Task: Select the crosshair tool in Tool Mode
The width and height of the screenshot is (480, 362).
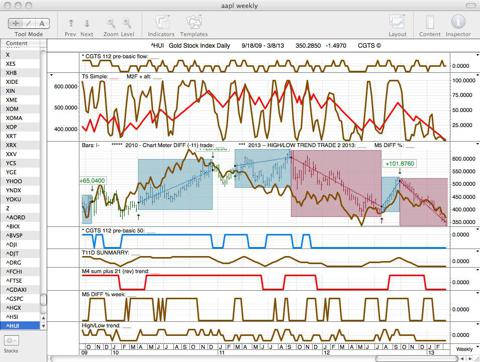Action: pyautogui.click(x=15, y=23)
